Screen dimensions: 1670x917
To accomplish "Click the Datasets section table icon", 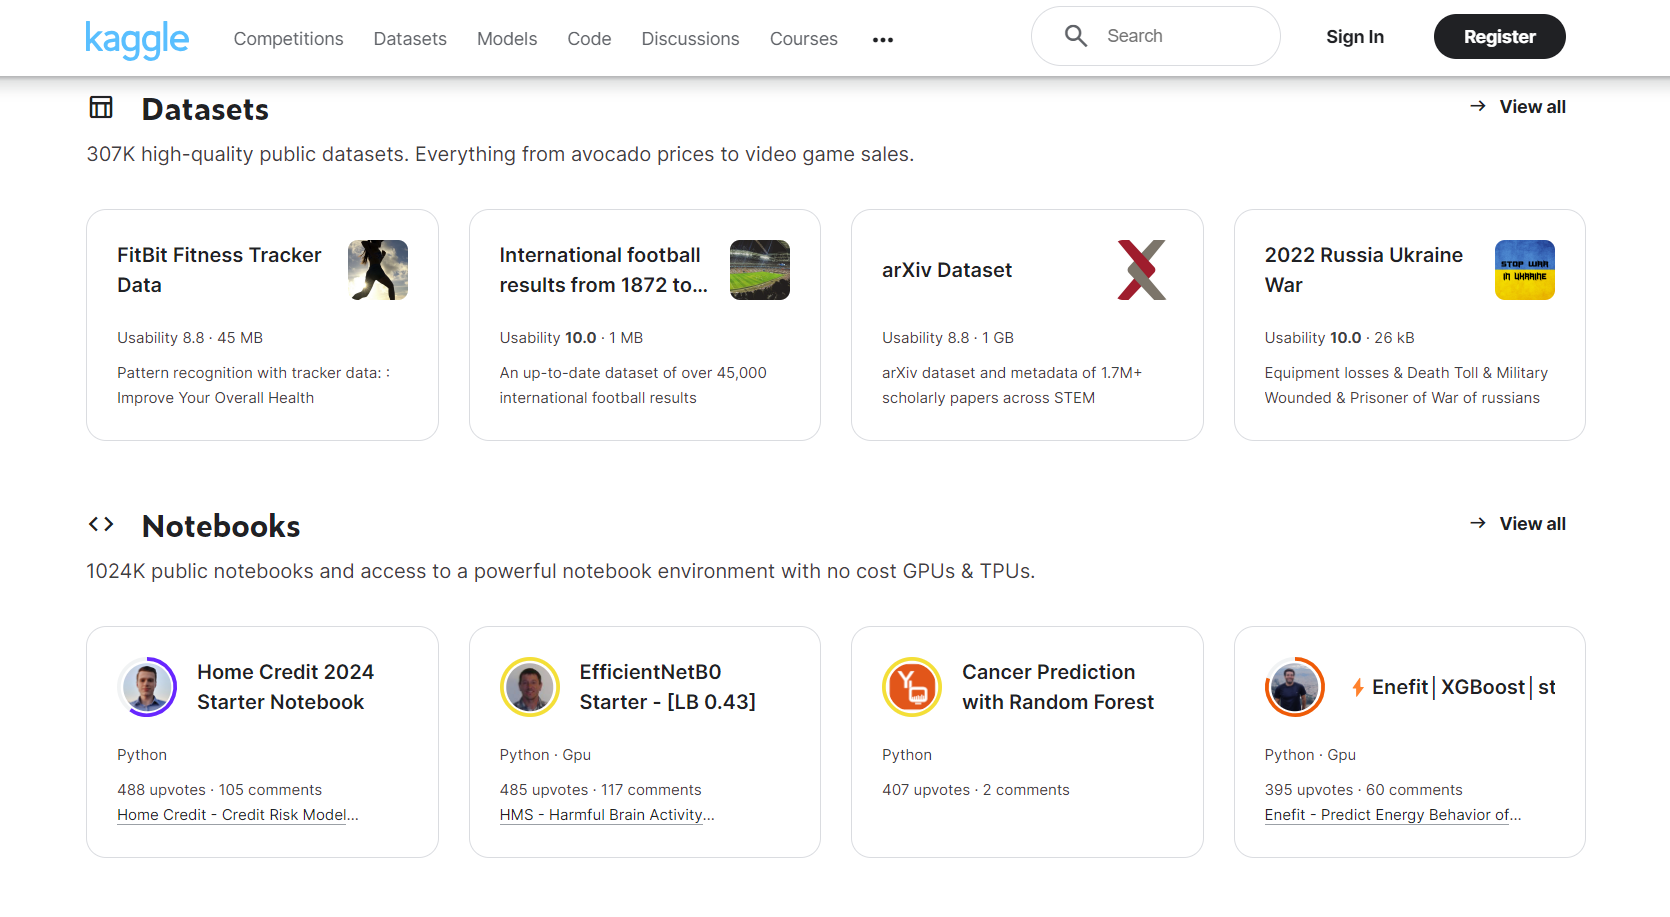I will (x=101, y=107).
